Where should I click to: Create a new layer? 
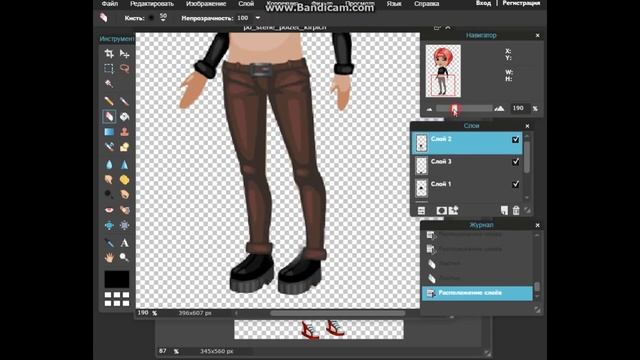(504, 211)
